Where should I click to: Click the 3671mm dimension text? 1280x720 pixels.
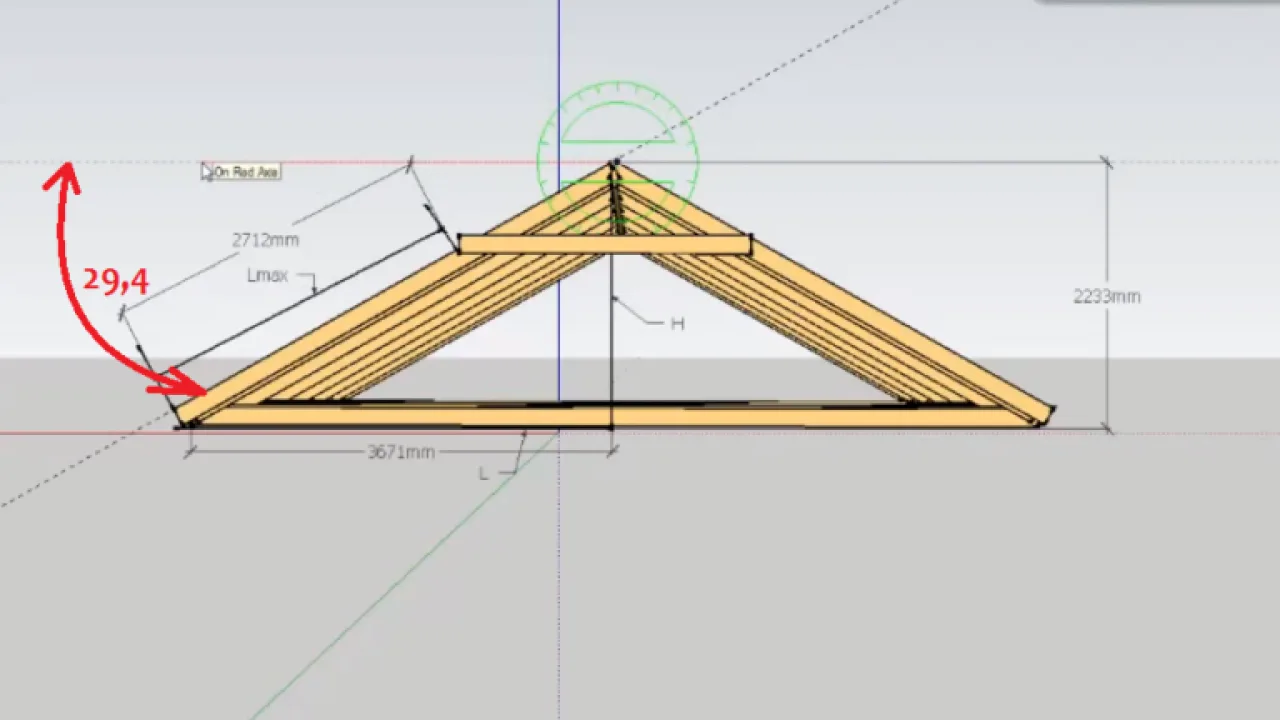(x=401, y=452)
